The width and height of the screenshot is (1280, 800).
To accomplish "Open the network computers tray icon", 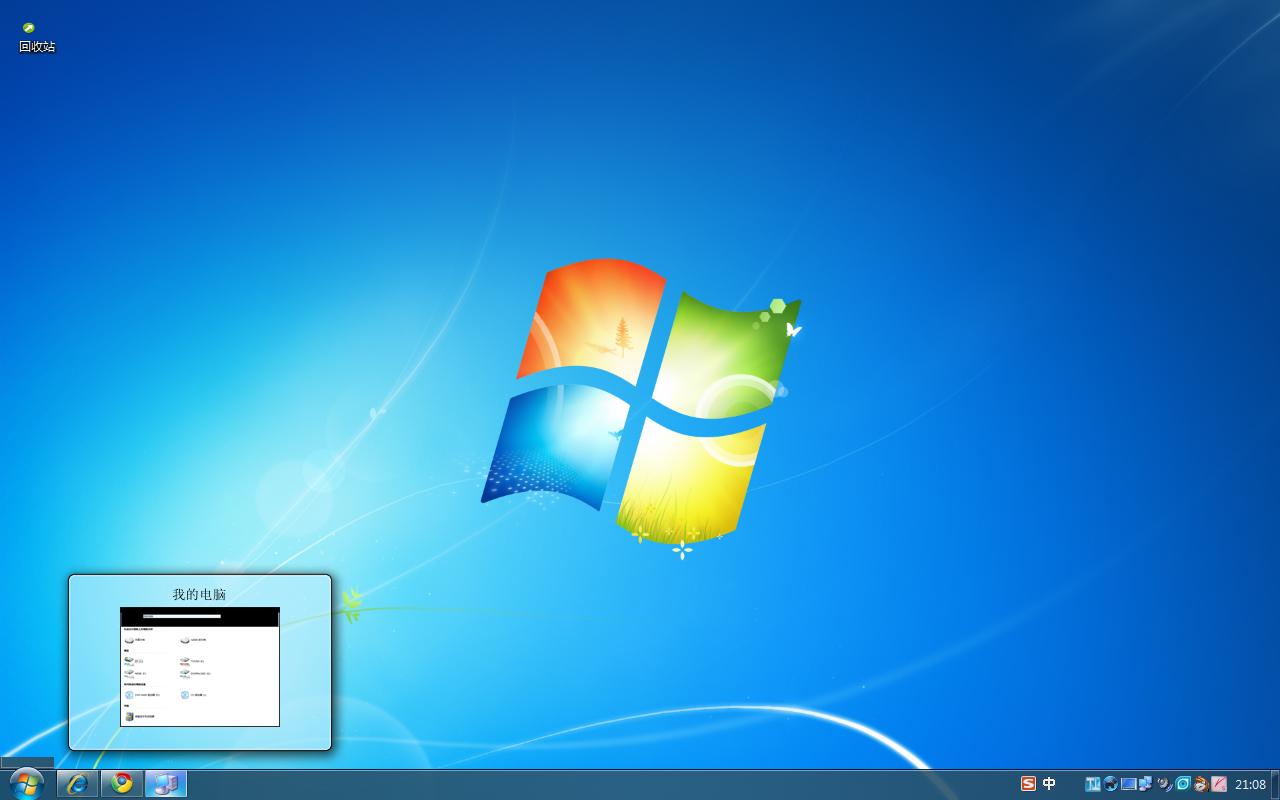I will tap(1146, 784).
